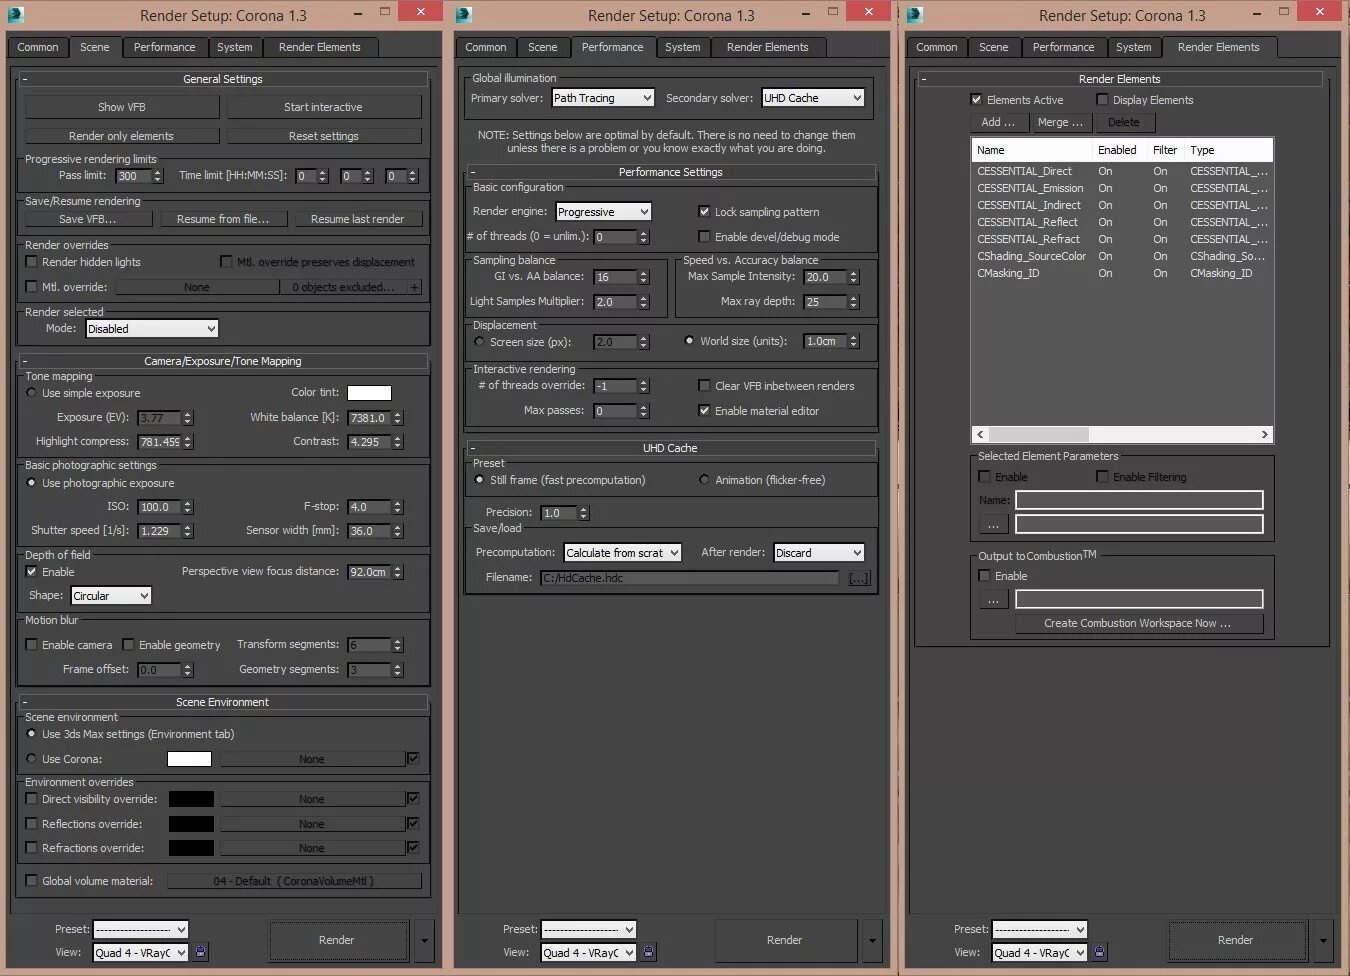Click the plus button next to objects excluded
This screenshot has height=976, width=1350.
[x=414, y=287]
